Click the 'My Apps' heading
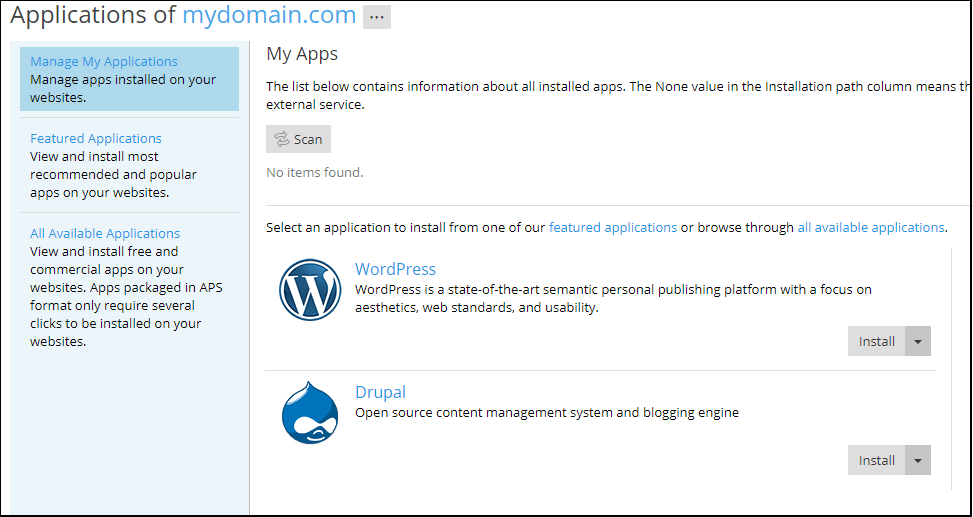The image size is (973, 517). [302, 54]
